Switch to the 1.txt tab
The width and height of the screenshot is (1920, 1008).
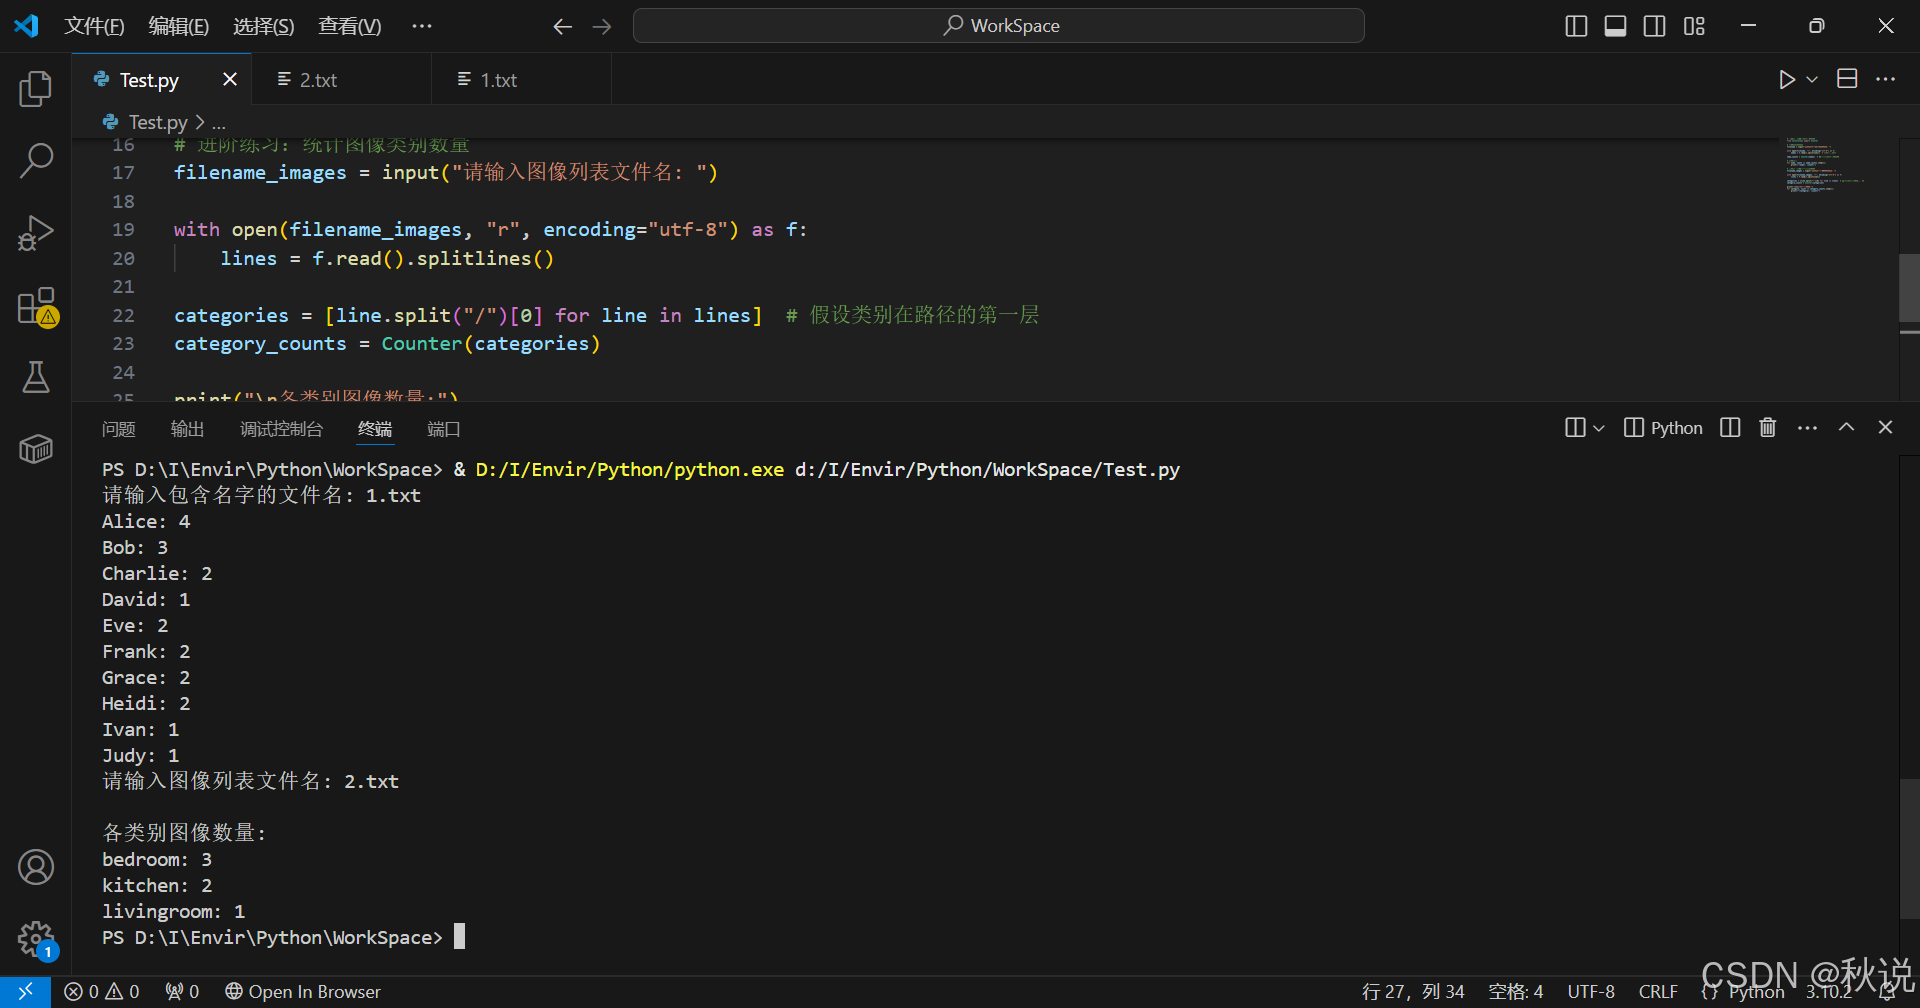pyautogui.click(x=521, y=80)
